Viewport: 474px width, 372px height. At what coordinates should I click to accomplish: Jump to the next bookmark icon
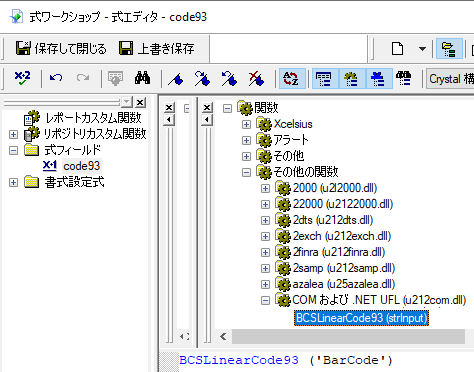click(x=202, y=79)
